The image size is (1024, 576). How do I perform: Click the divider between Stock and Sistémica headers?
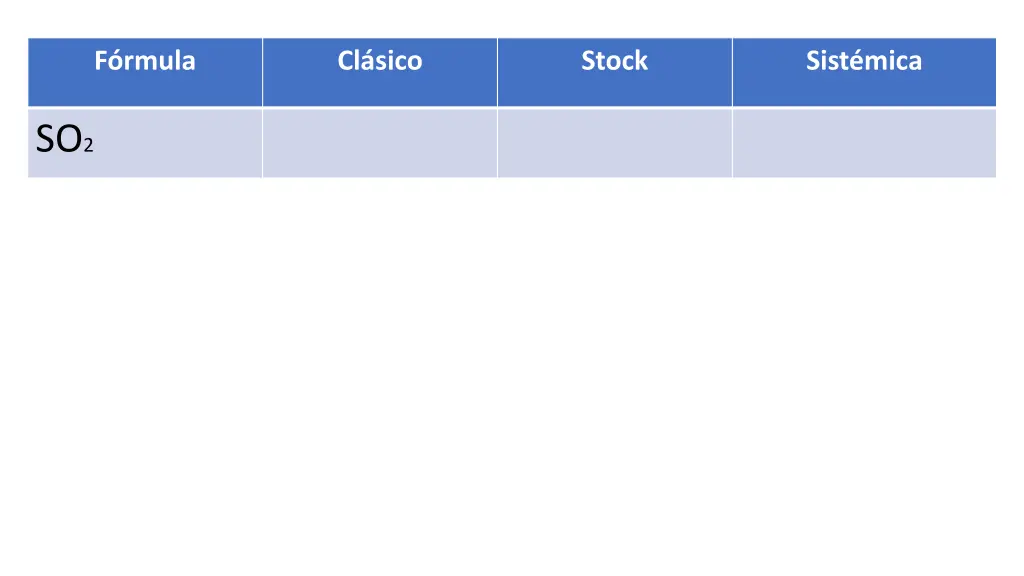click(733, 72)
